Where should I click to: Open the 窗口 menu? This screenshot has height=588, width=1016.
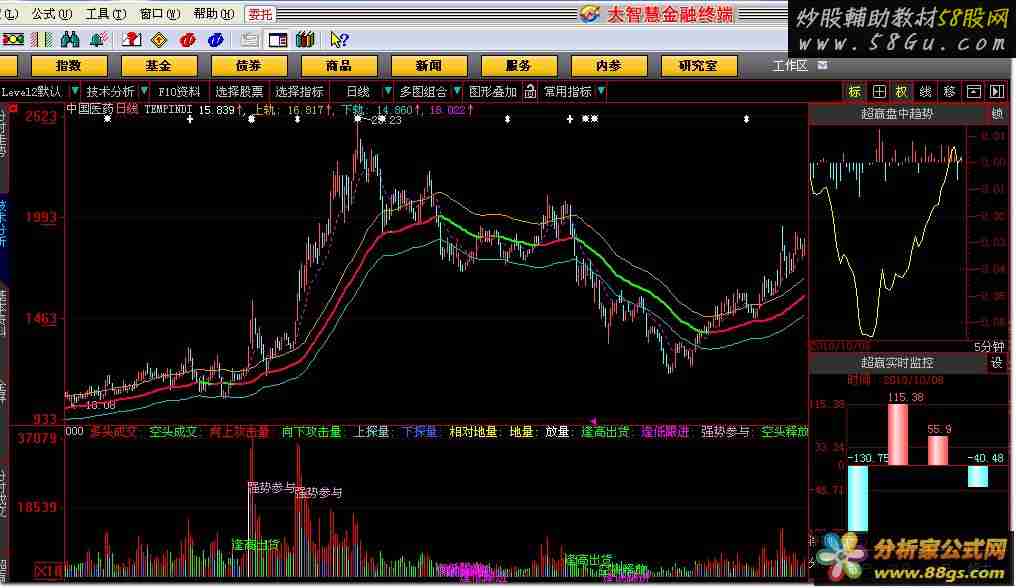click(160, 14)
